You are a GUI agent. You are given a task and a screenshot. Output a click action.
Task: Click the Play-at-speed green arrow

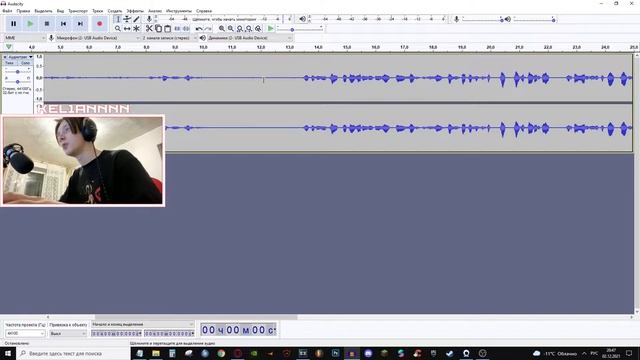pos(270,29)
